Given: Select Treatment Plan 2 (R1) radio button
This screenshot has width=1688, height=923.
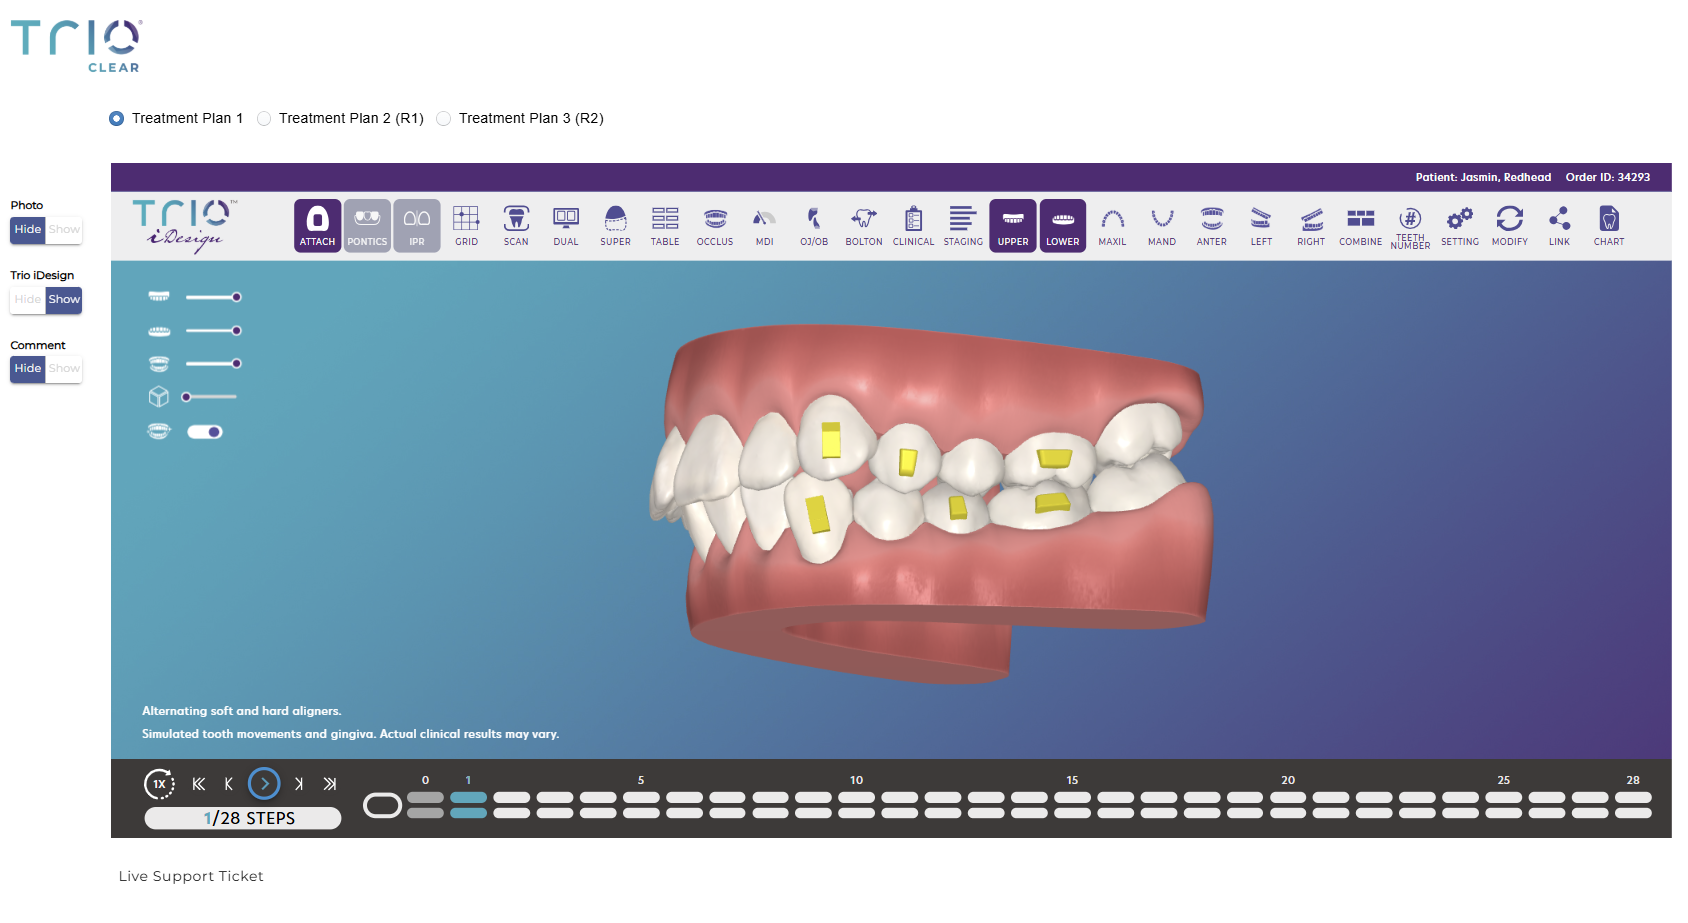Looking at the screenshot, I should click(x=264, y=118).
